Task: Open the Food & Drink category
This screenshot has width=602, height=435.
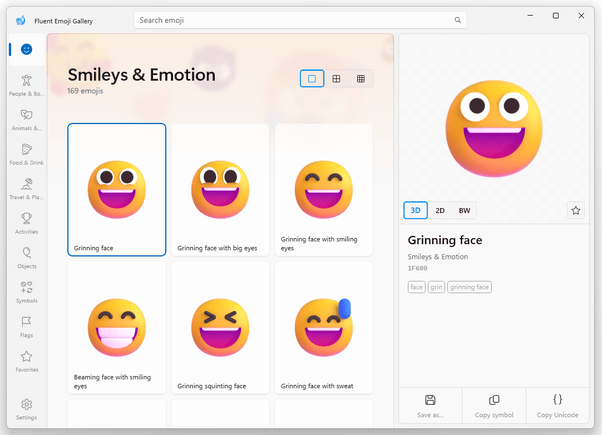Action: coord(26,154)
